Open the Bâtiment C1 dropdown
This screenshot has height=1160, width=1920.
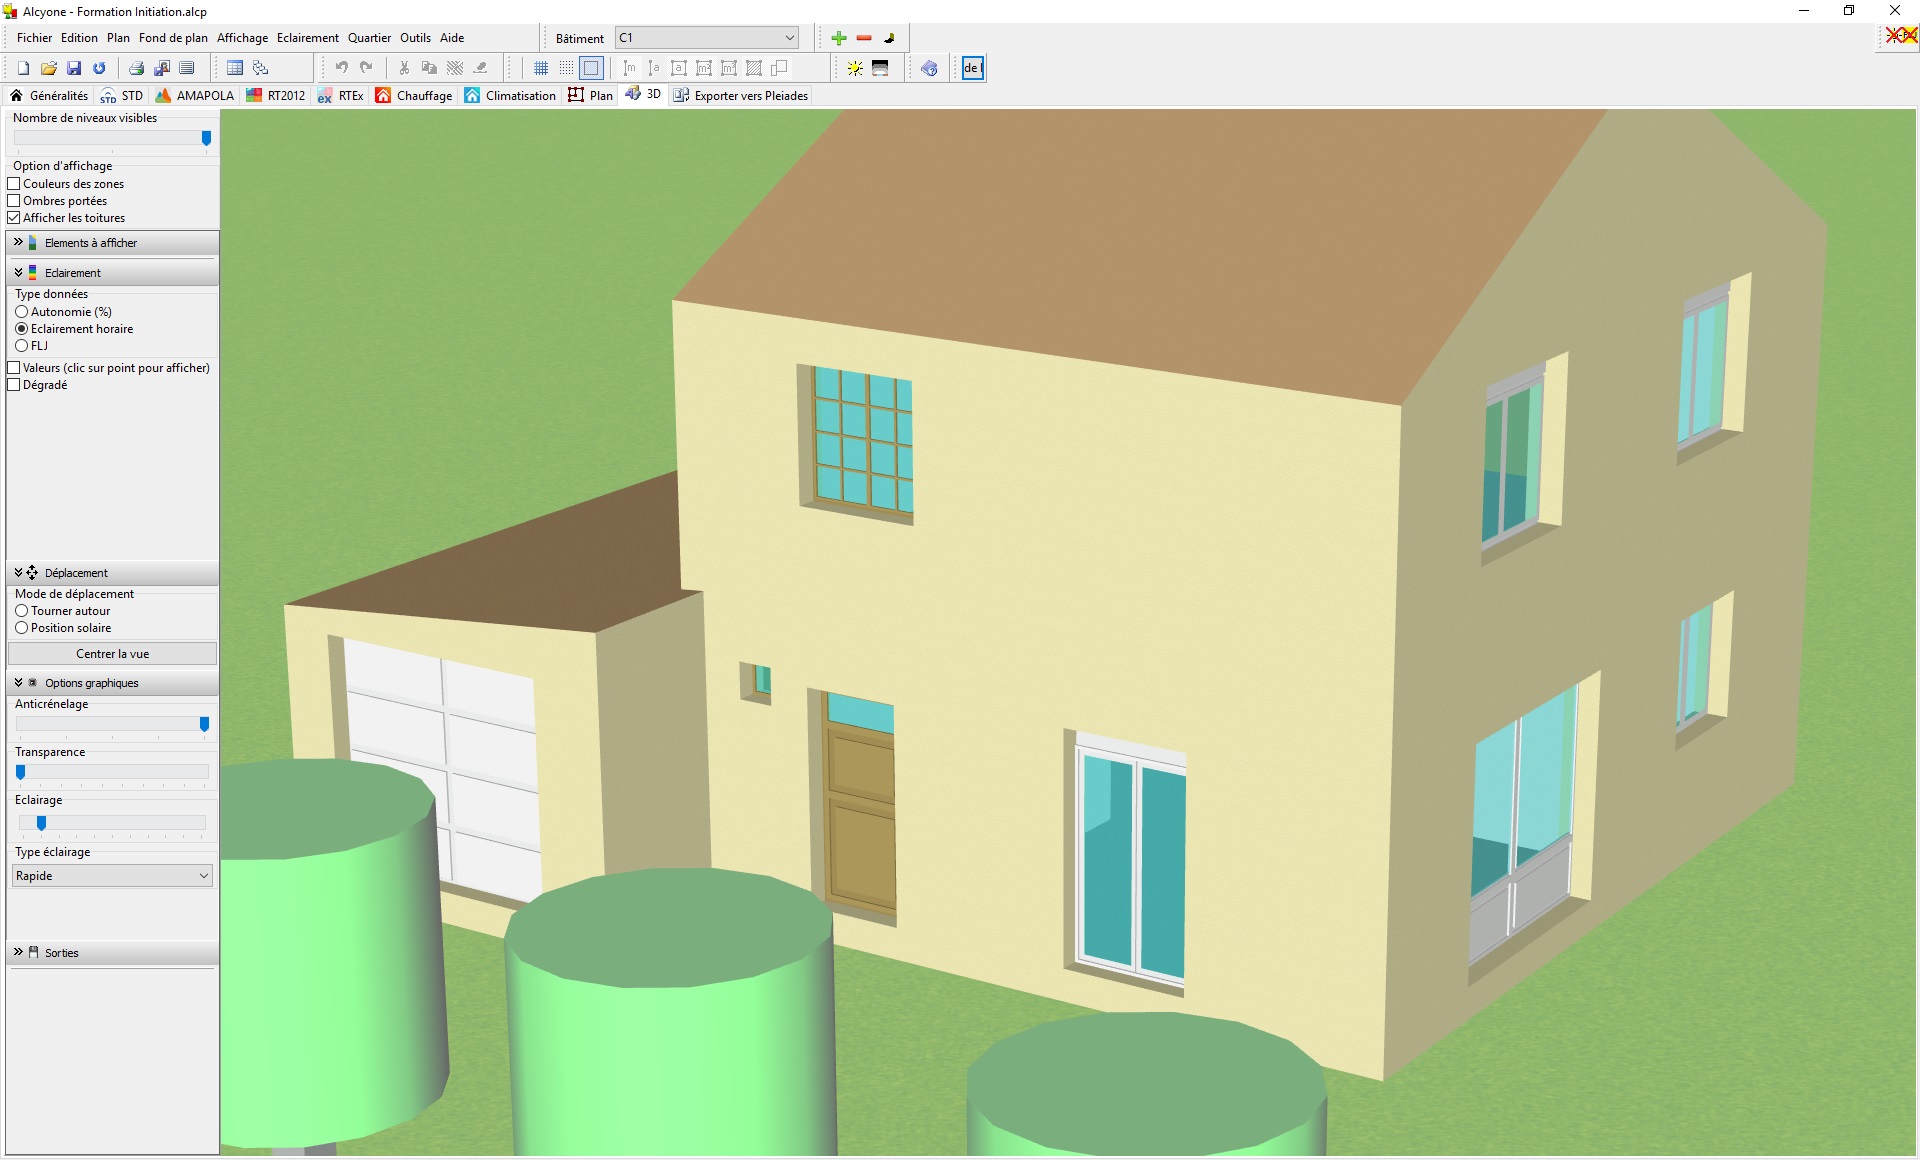707,38
